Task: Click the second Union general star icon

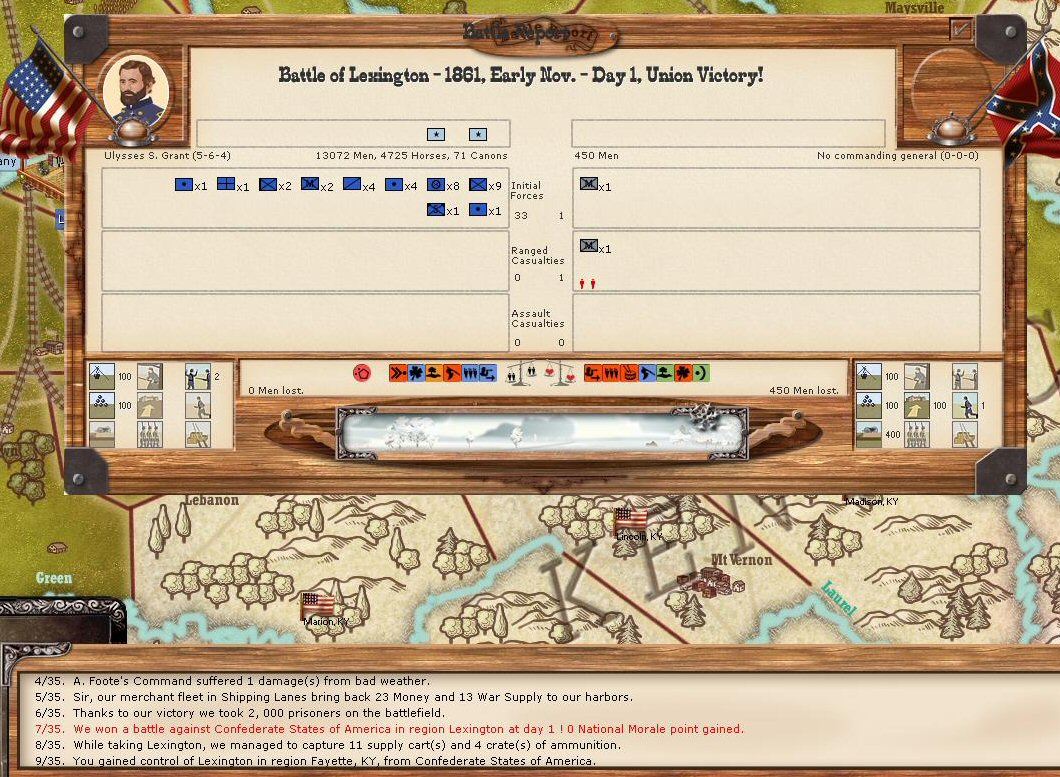Action: (478, 134)
